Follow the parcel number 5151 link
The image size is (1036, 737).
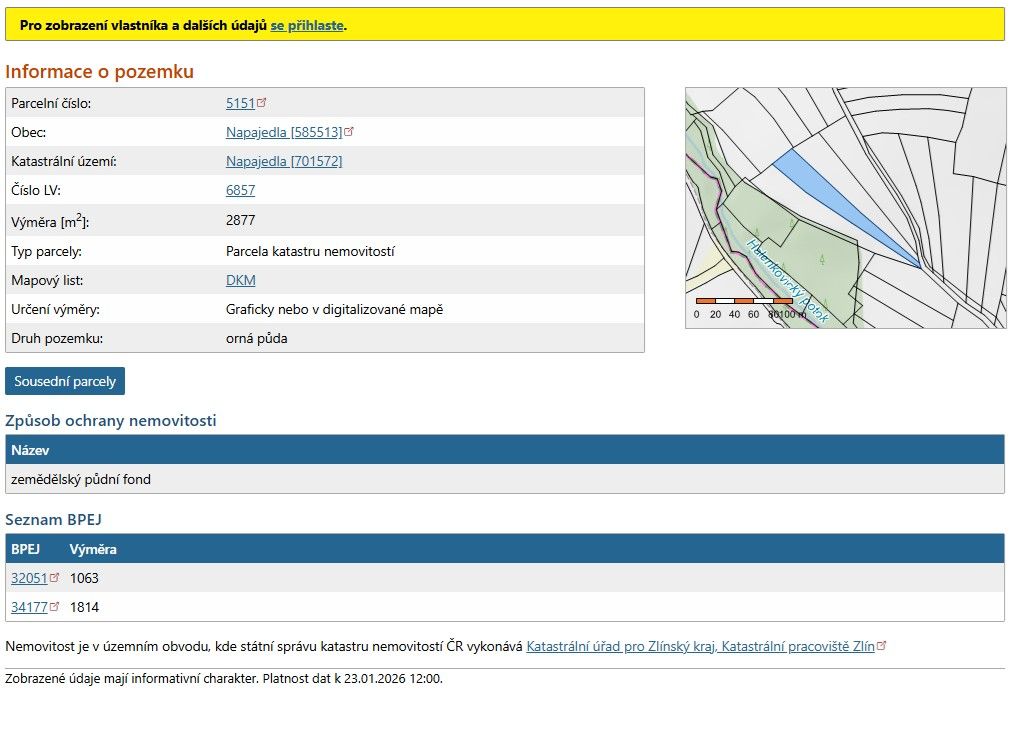240,103
